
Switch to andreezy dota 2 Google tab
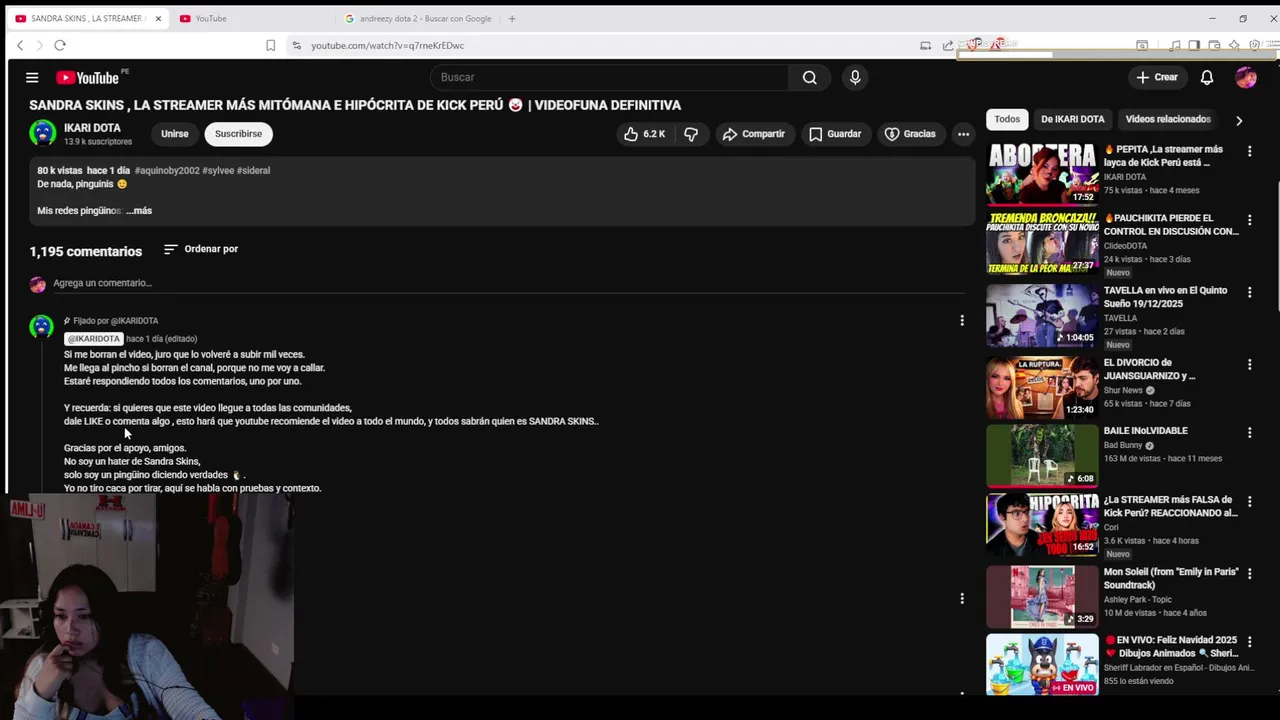418,18
